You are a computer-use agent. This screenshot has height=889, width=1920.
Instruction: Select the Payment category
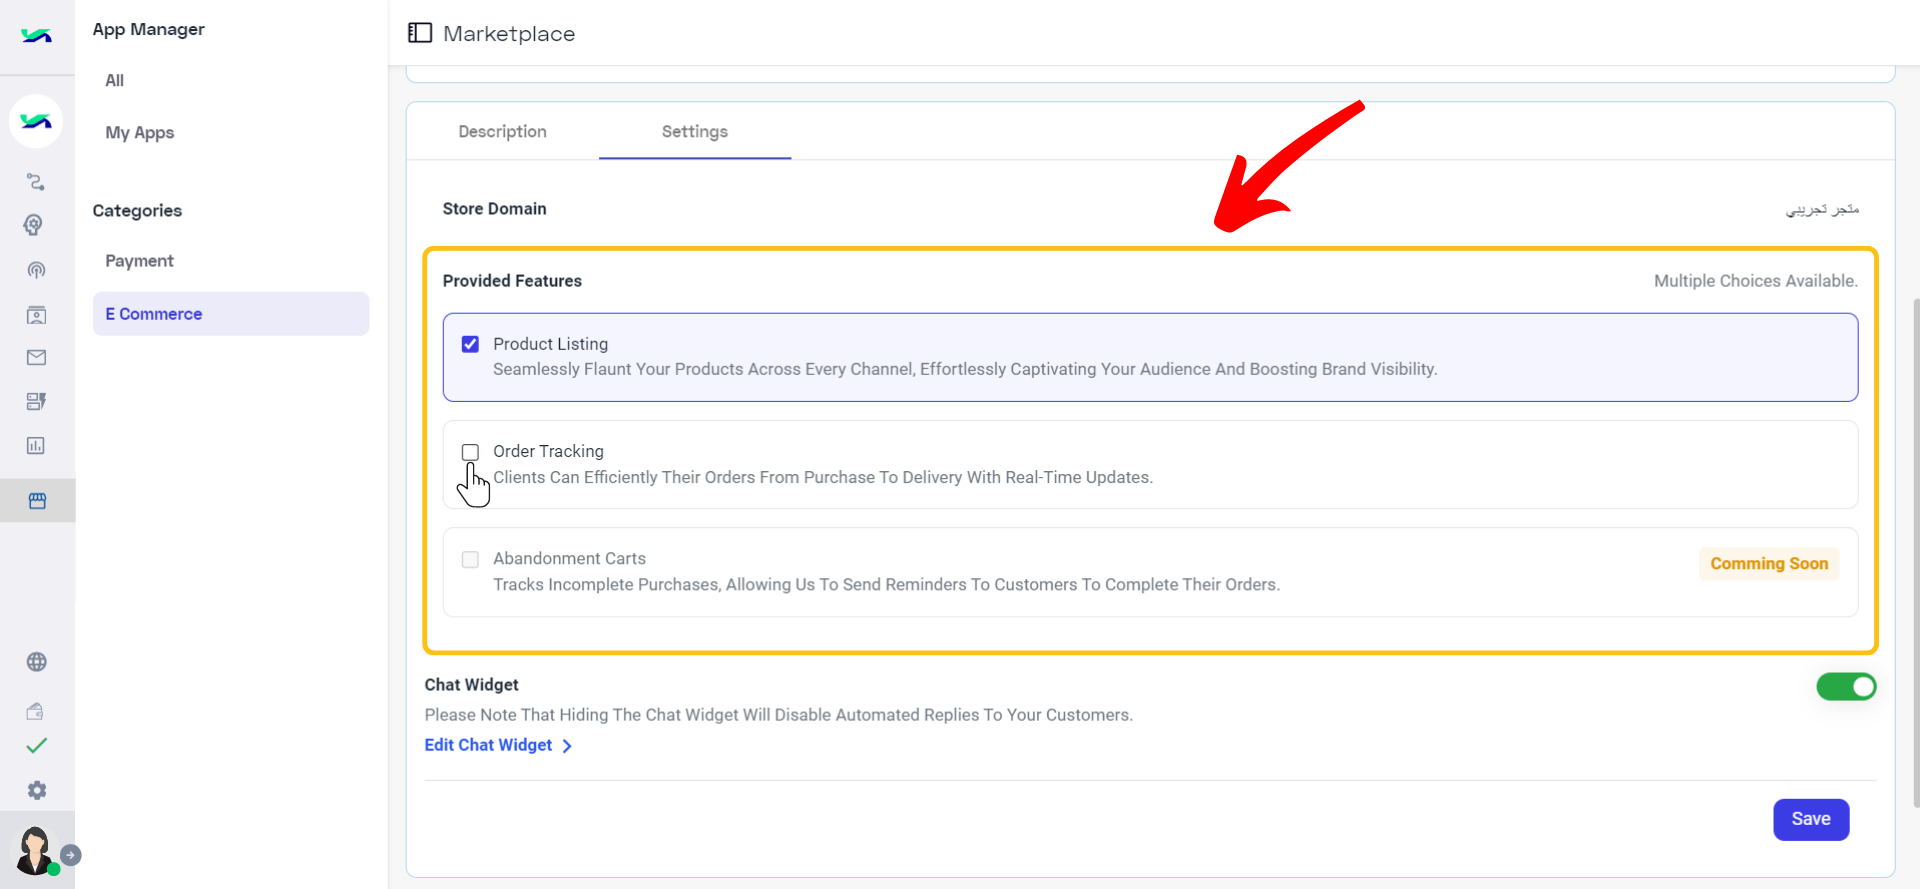coord(139,261)
